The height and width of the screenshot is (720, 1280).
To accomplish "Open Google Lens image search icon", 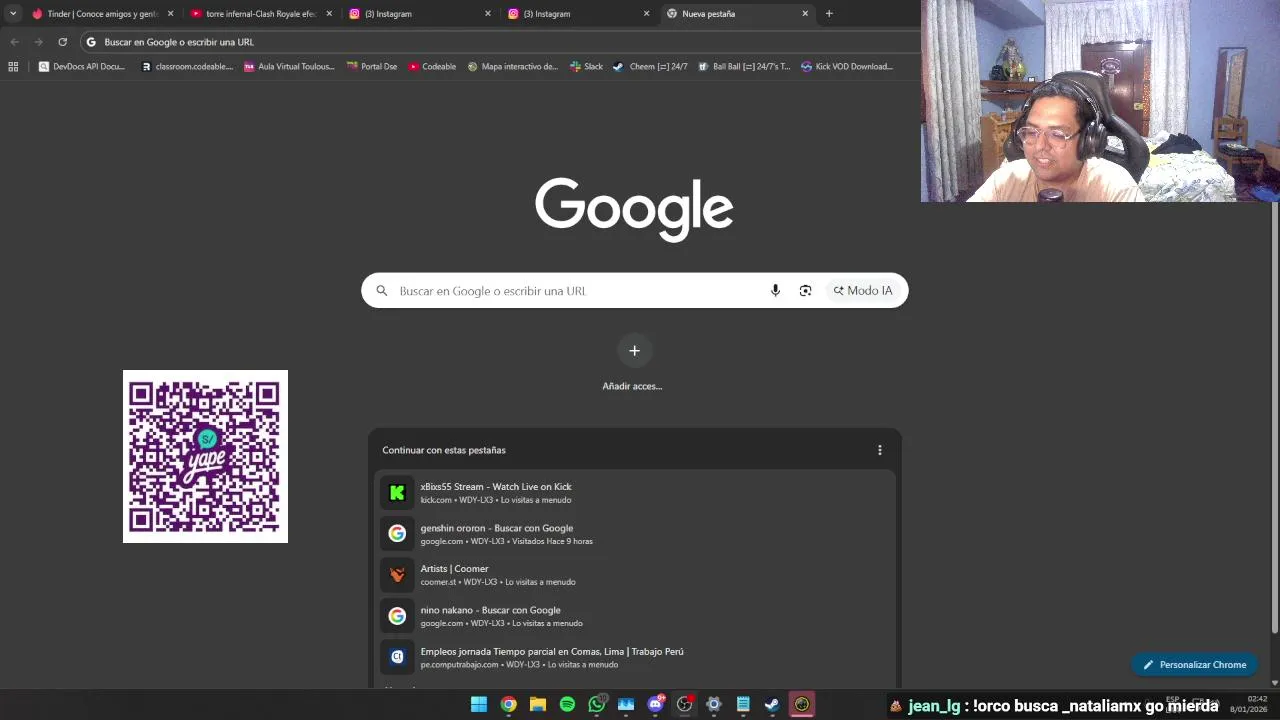I will click(x=805, y=291).
